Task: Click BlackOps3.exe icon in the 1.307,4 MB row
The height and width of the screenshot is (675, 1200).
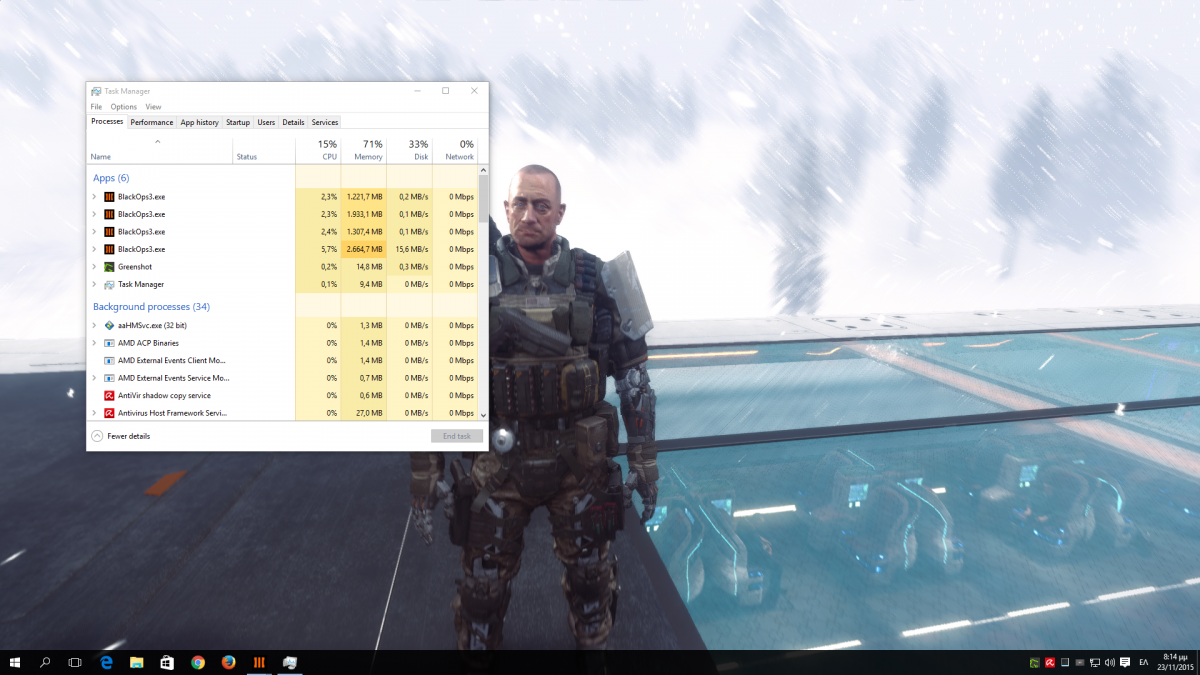Action: (109, 232)
